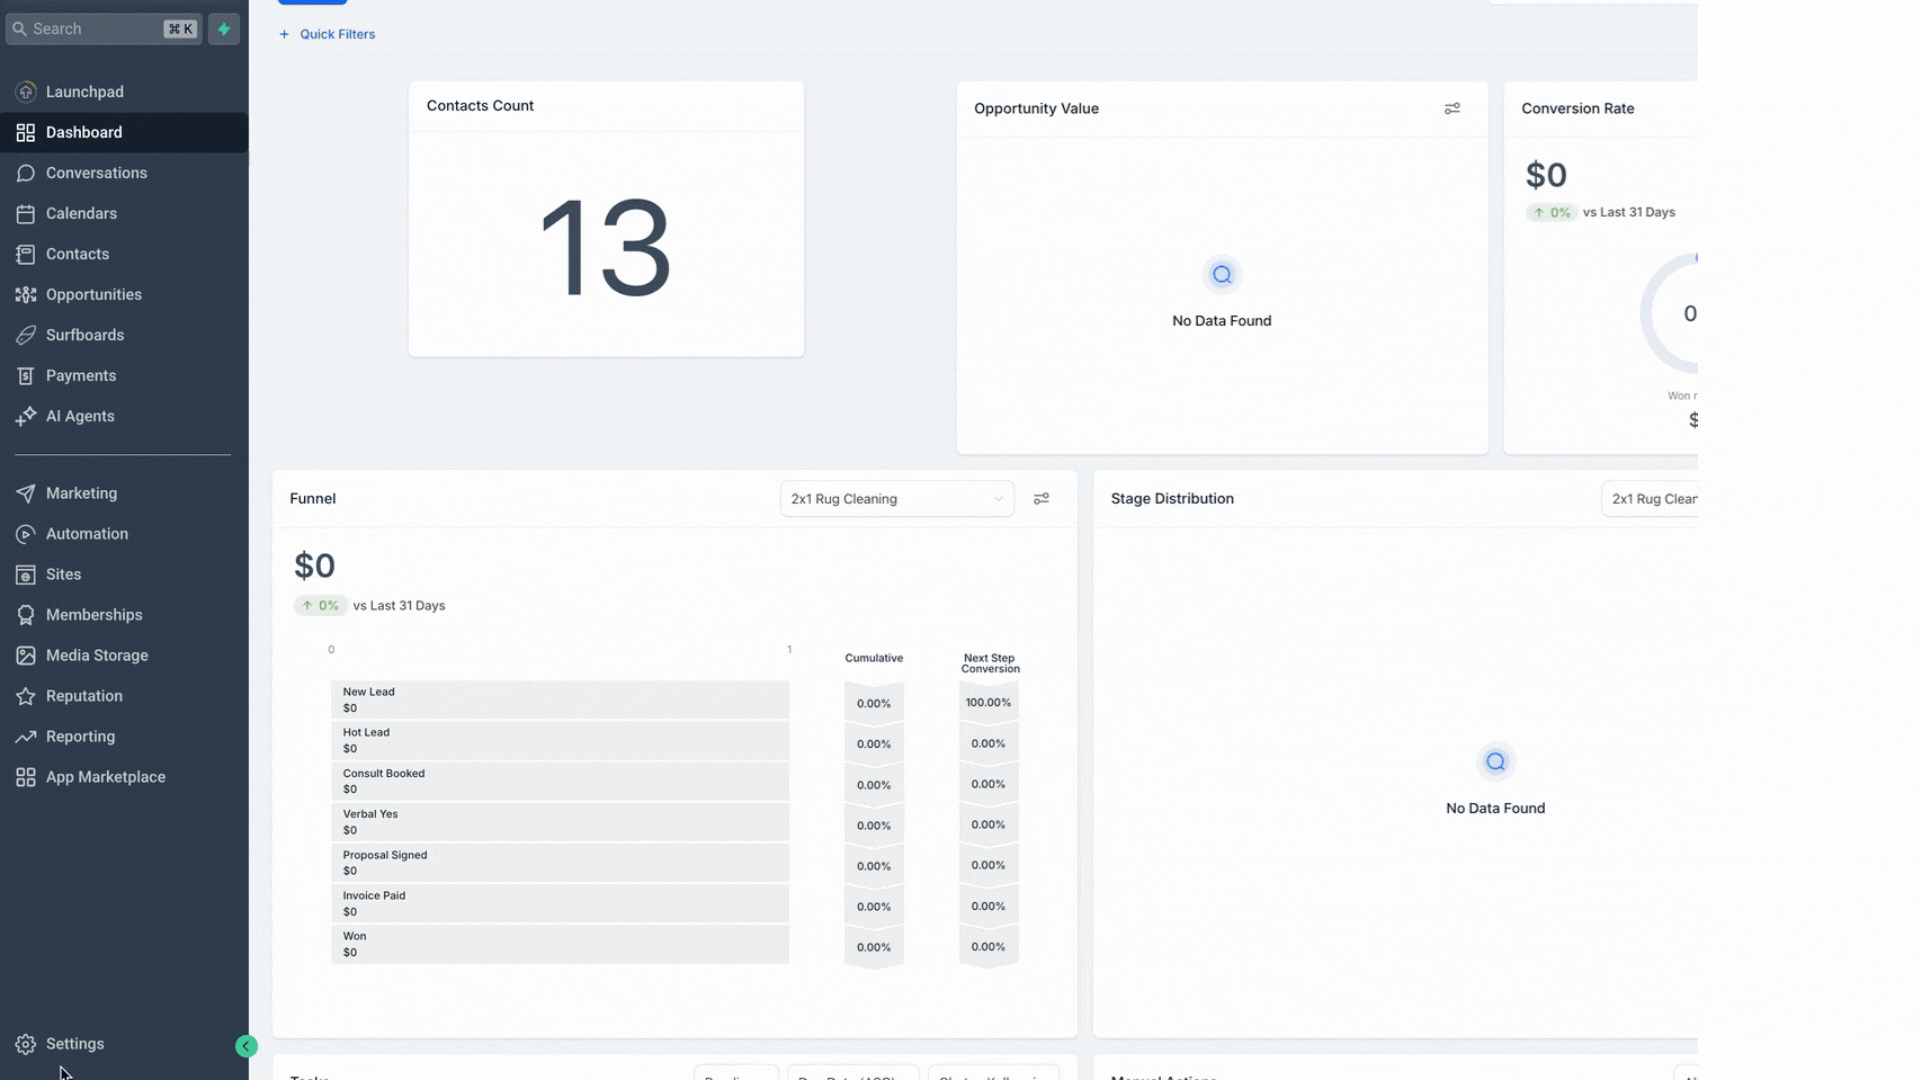Open filter settings icon on Funnel widget
The image size is (1920, 1080).
point(1041,498)
